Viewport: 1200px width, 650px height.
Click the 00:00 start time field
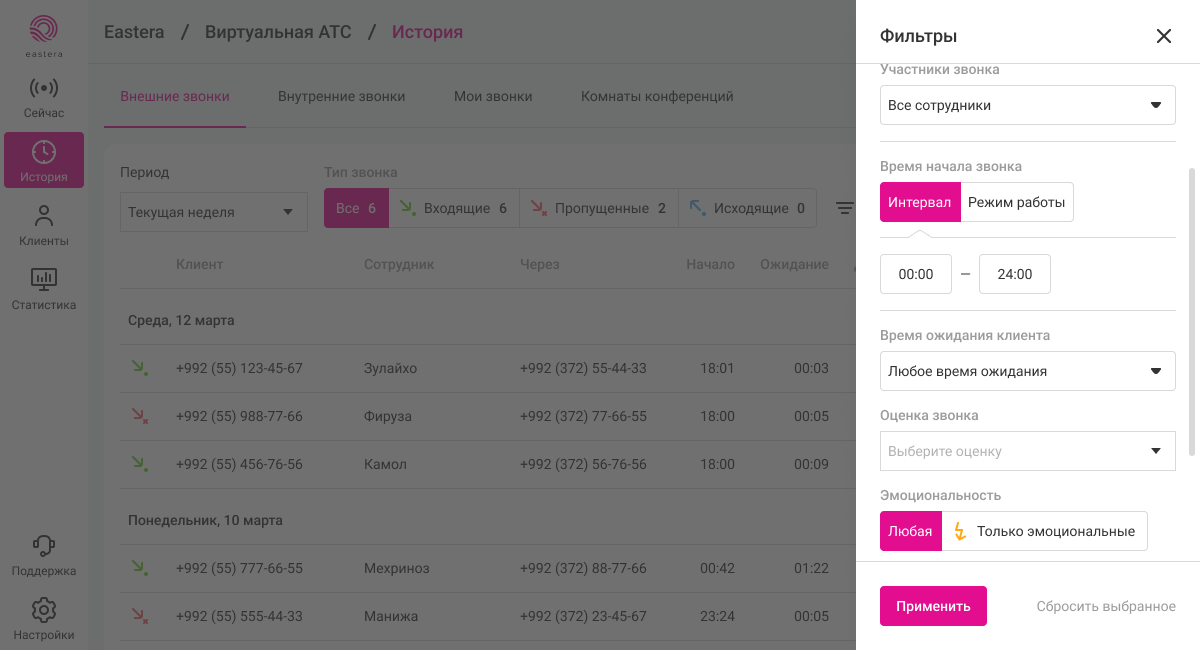[x=916, y=274]
